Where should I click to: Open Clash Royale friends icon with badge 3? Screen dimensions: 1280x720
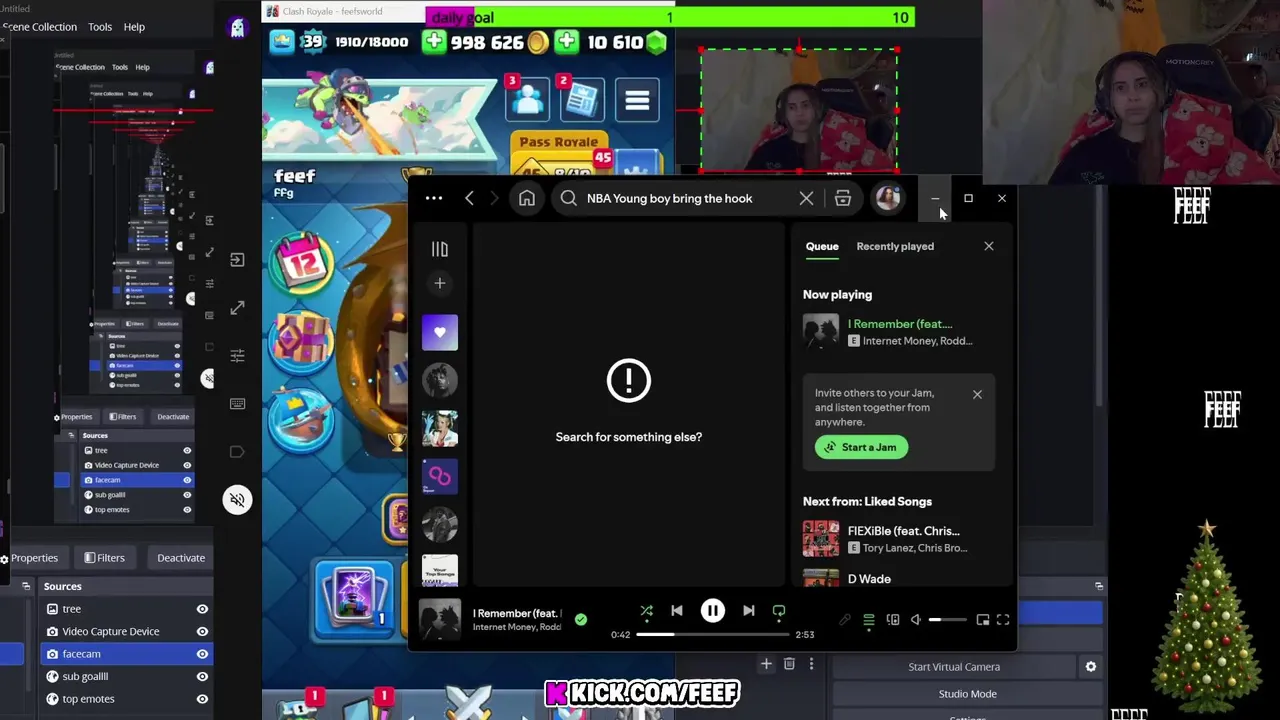pyautogui.click(x=527, y=98)
